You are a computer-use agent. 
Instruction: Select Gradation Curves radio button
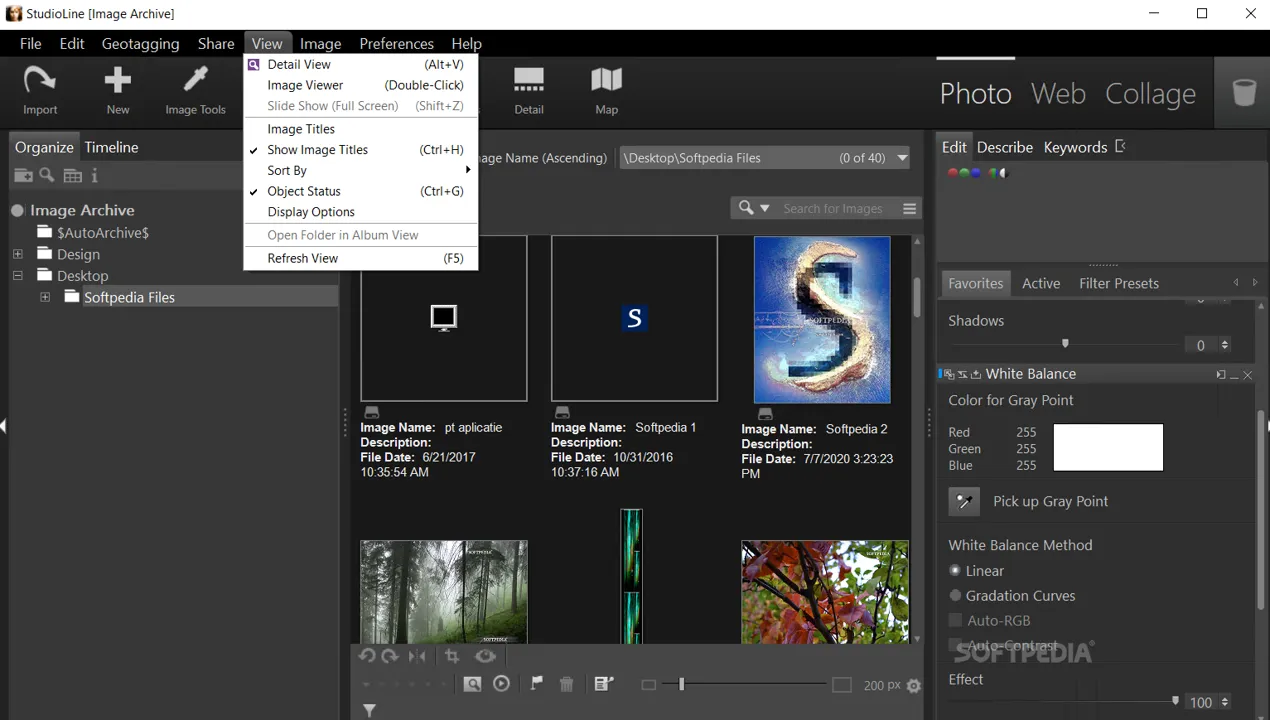coord(955,595)
